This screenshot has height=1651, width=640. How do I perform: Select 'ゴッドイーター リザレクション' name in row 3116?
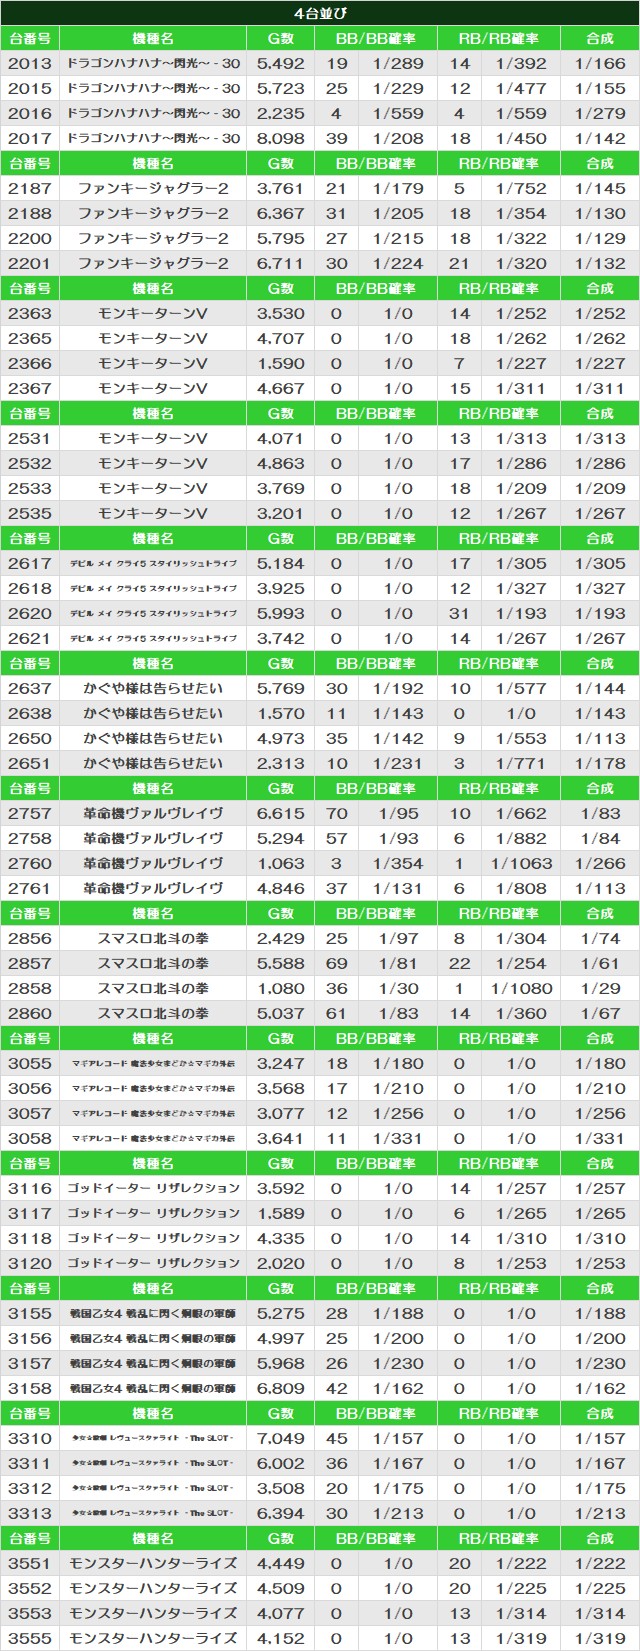pos(153,1188)
